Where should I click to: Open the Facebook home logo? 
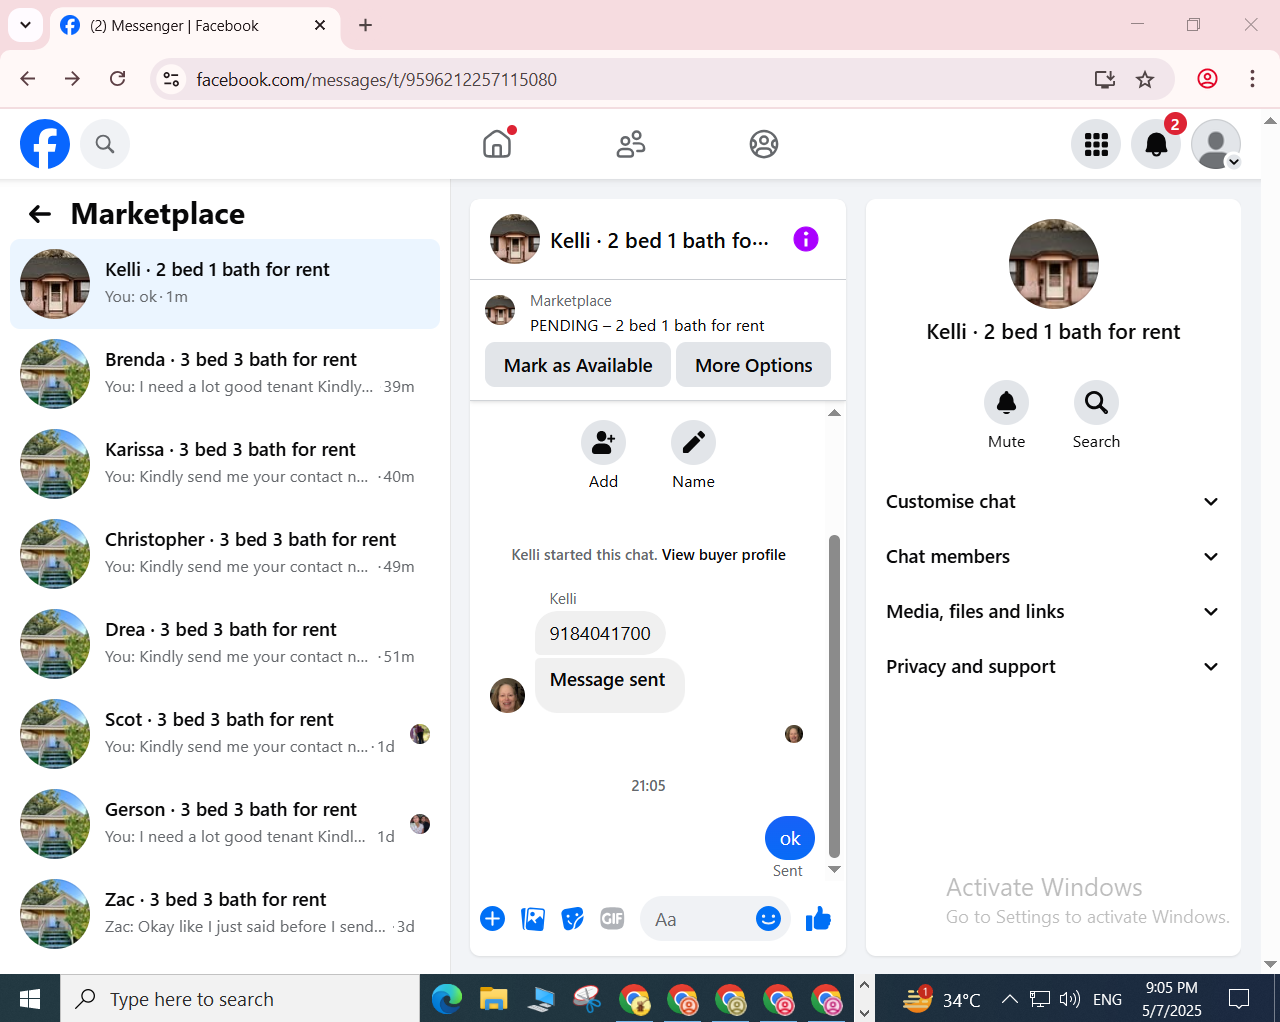tap(45, 144)
